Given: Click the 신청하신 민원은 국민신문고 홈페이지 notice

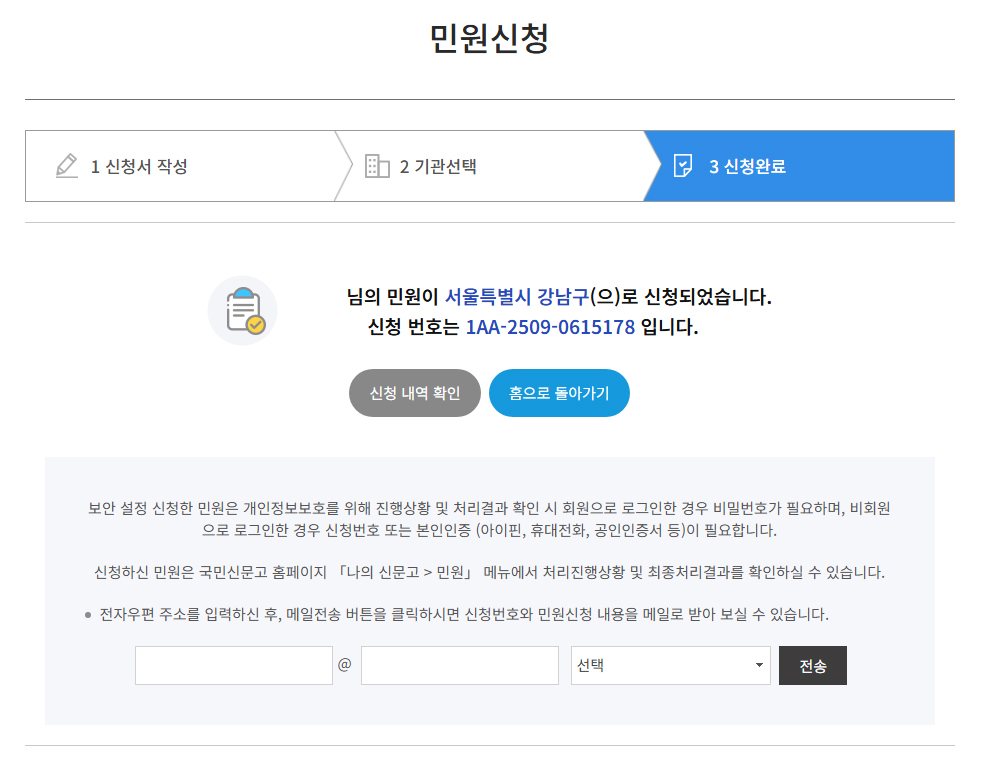Looking at the screenshot, I should coord(490,572).
